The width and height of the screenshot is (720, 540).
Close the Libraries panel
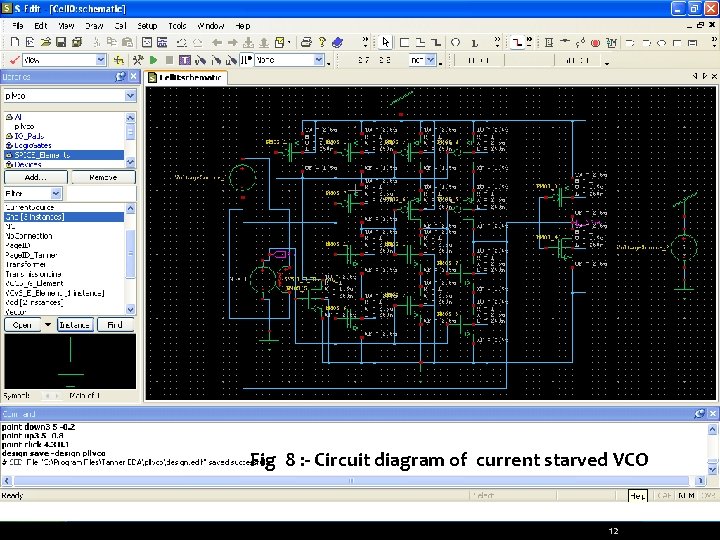[x=134, y=77]
